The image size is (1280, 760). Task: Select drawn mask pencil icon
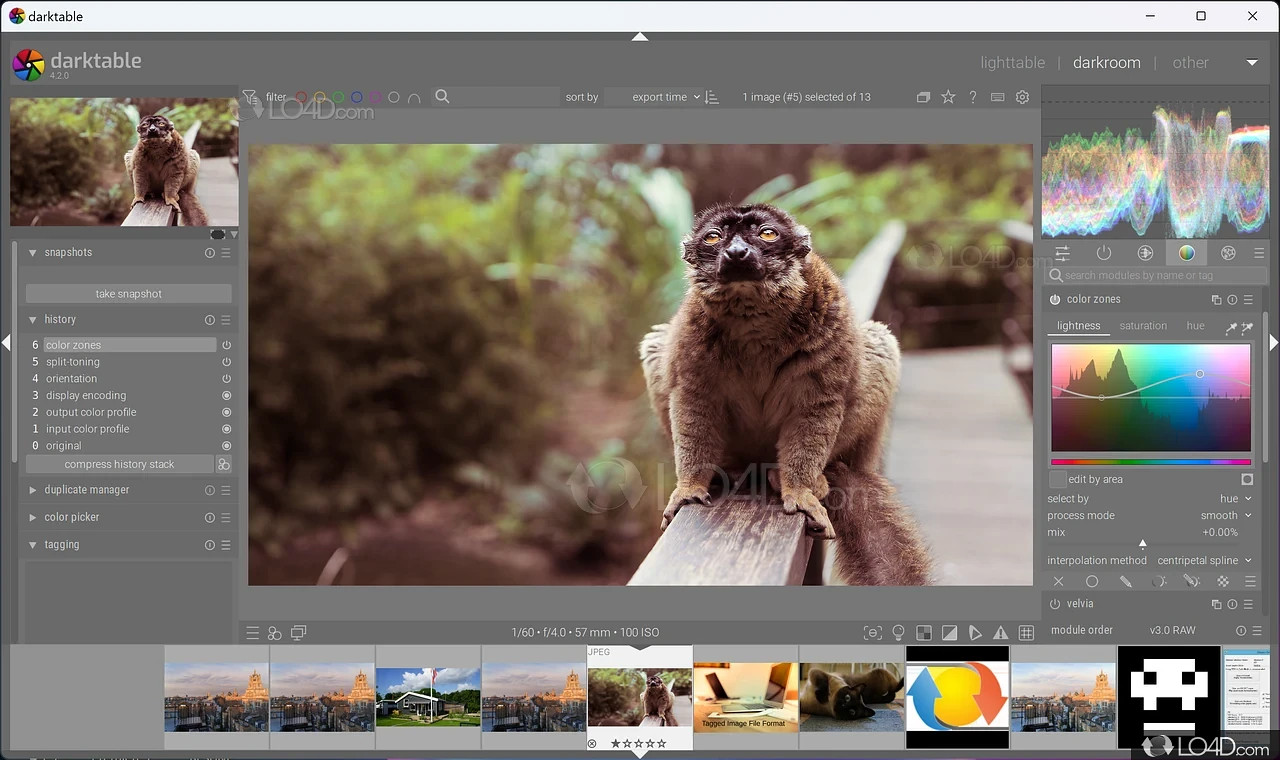click(x=1125, y=581)
